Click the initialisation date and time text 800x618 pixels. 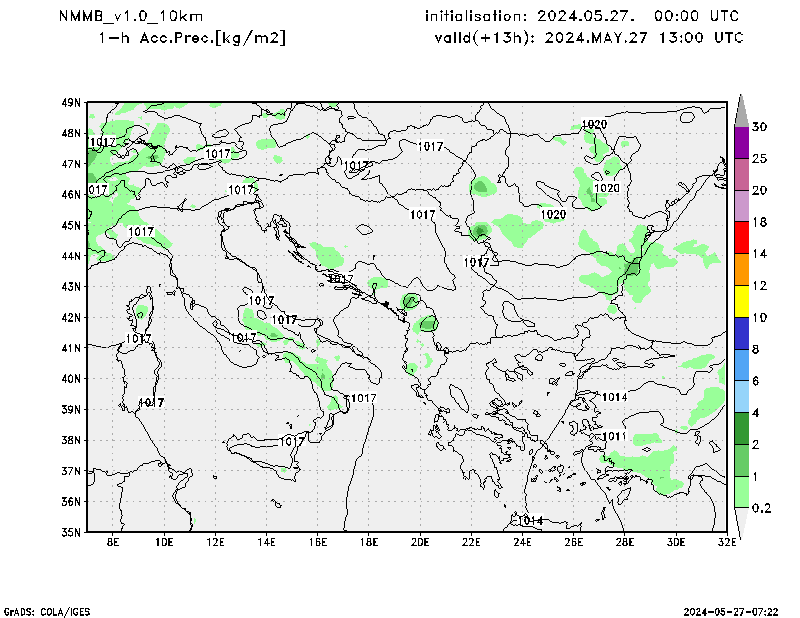point(583,16)
